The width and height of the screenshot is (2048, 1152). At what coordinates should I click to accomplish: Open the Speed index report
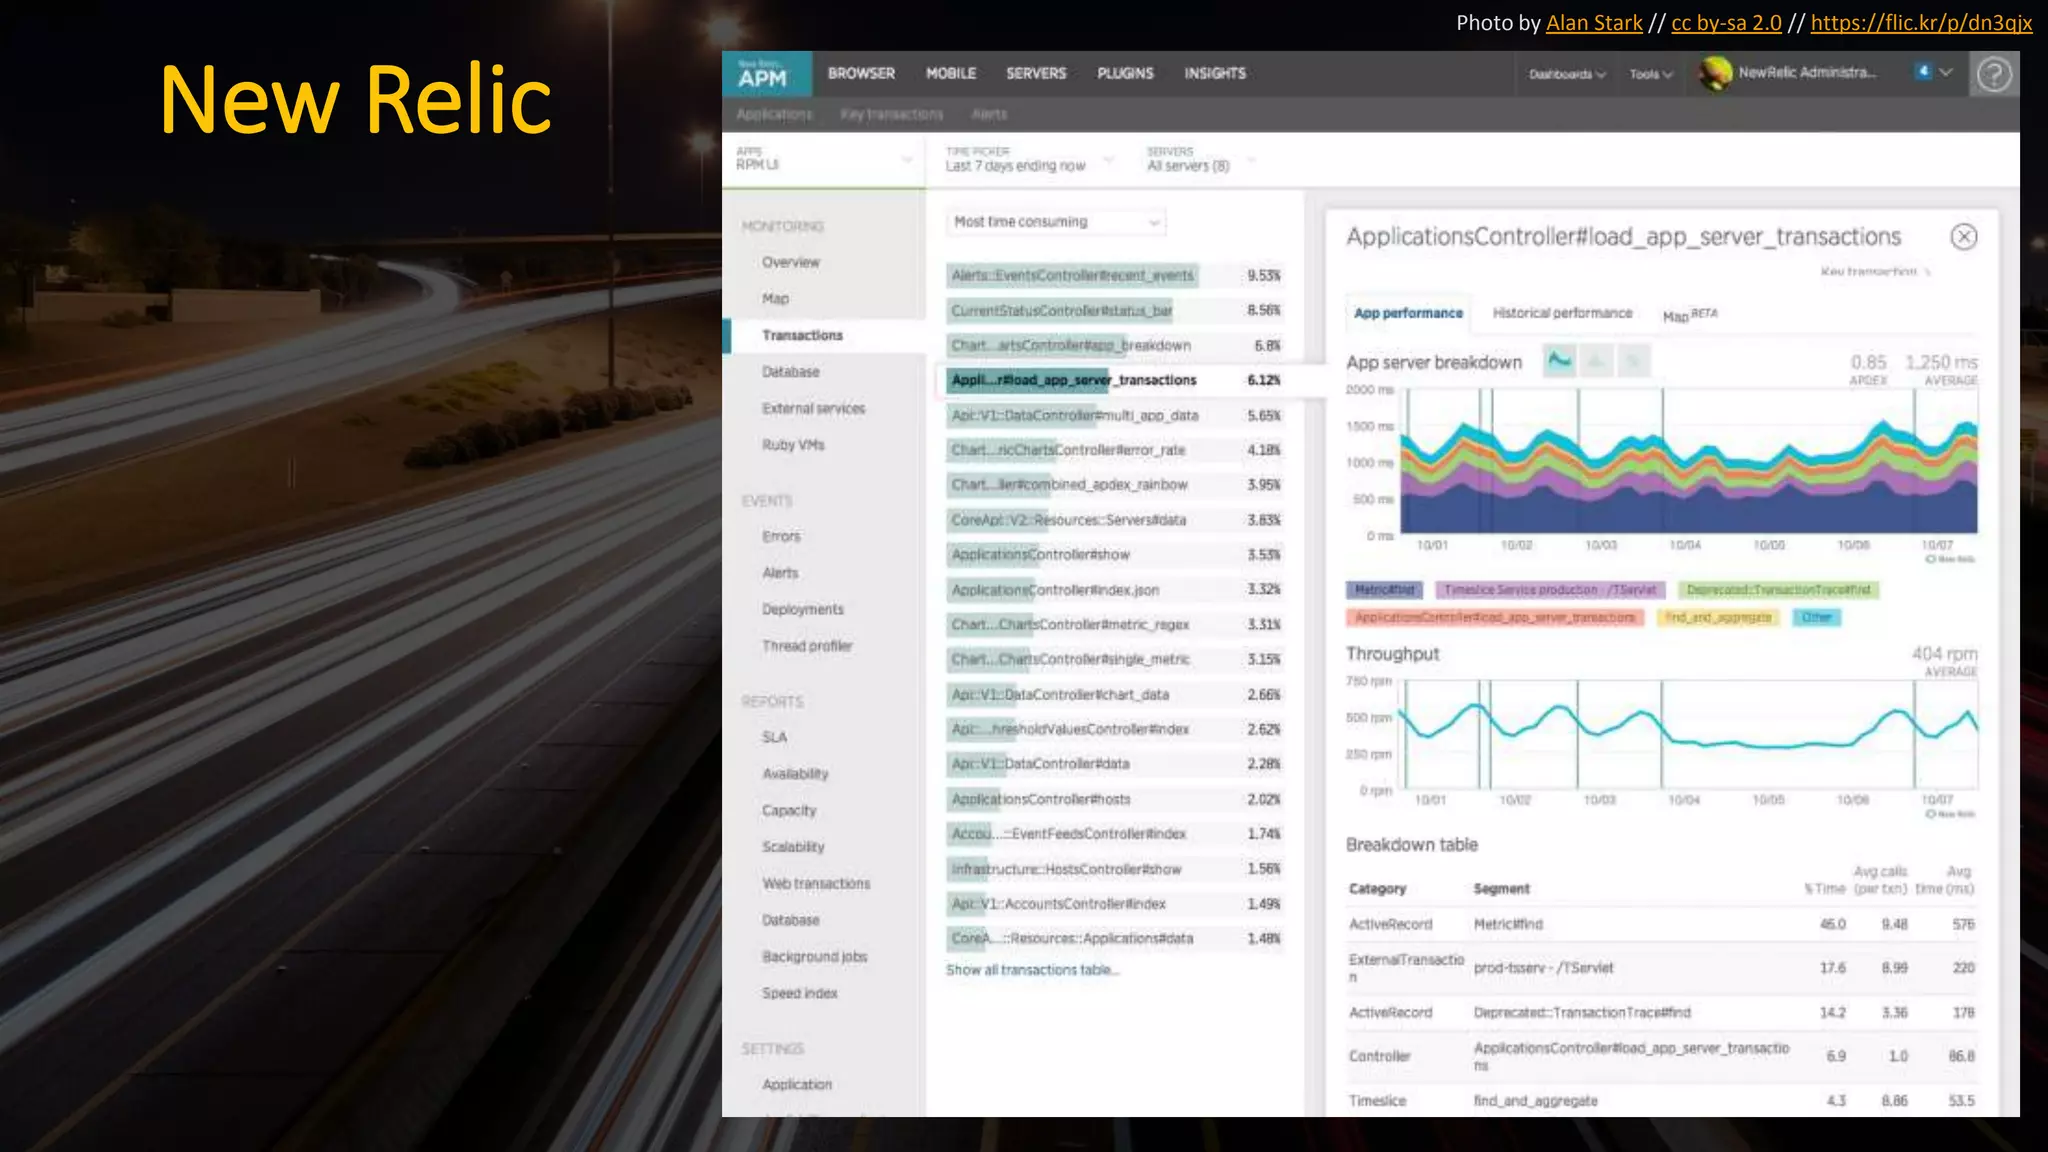[799, 994]
